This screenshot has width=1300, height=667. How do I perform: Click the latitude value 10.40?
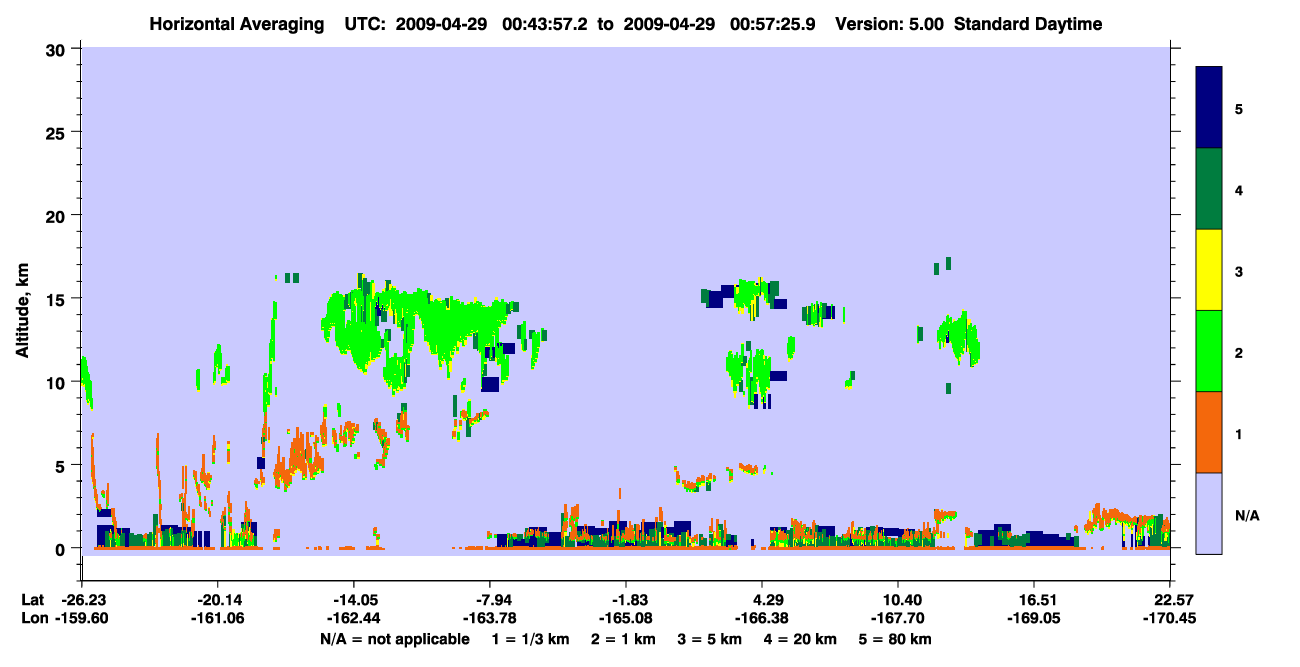click(898, 600)
